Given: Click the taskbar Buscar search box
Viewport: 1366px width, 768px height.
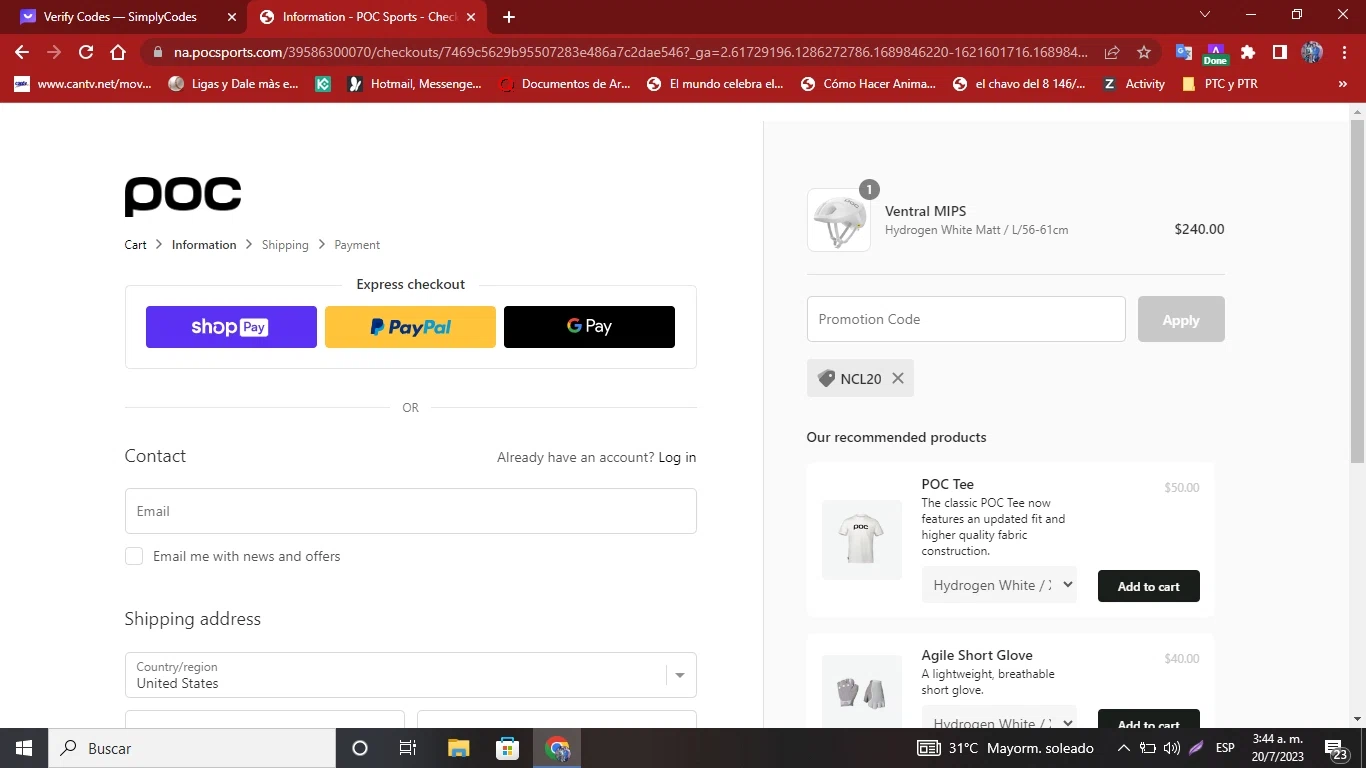Looking at the screenshot, I should [192, 748].
